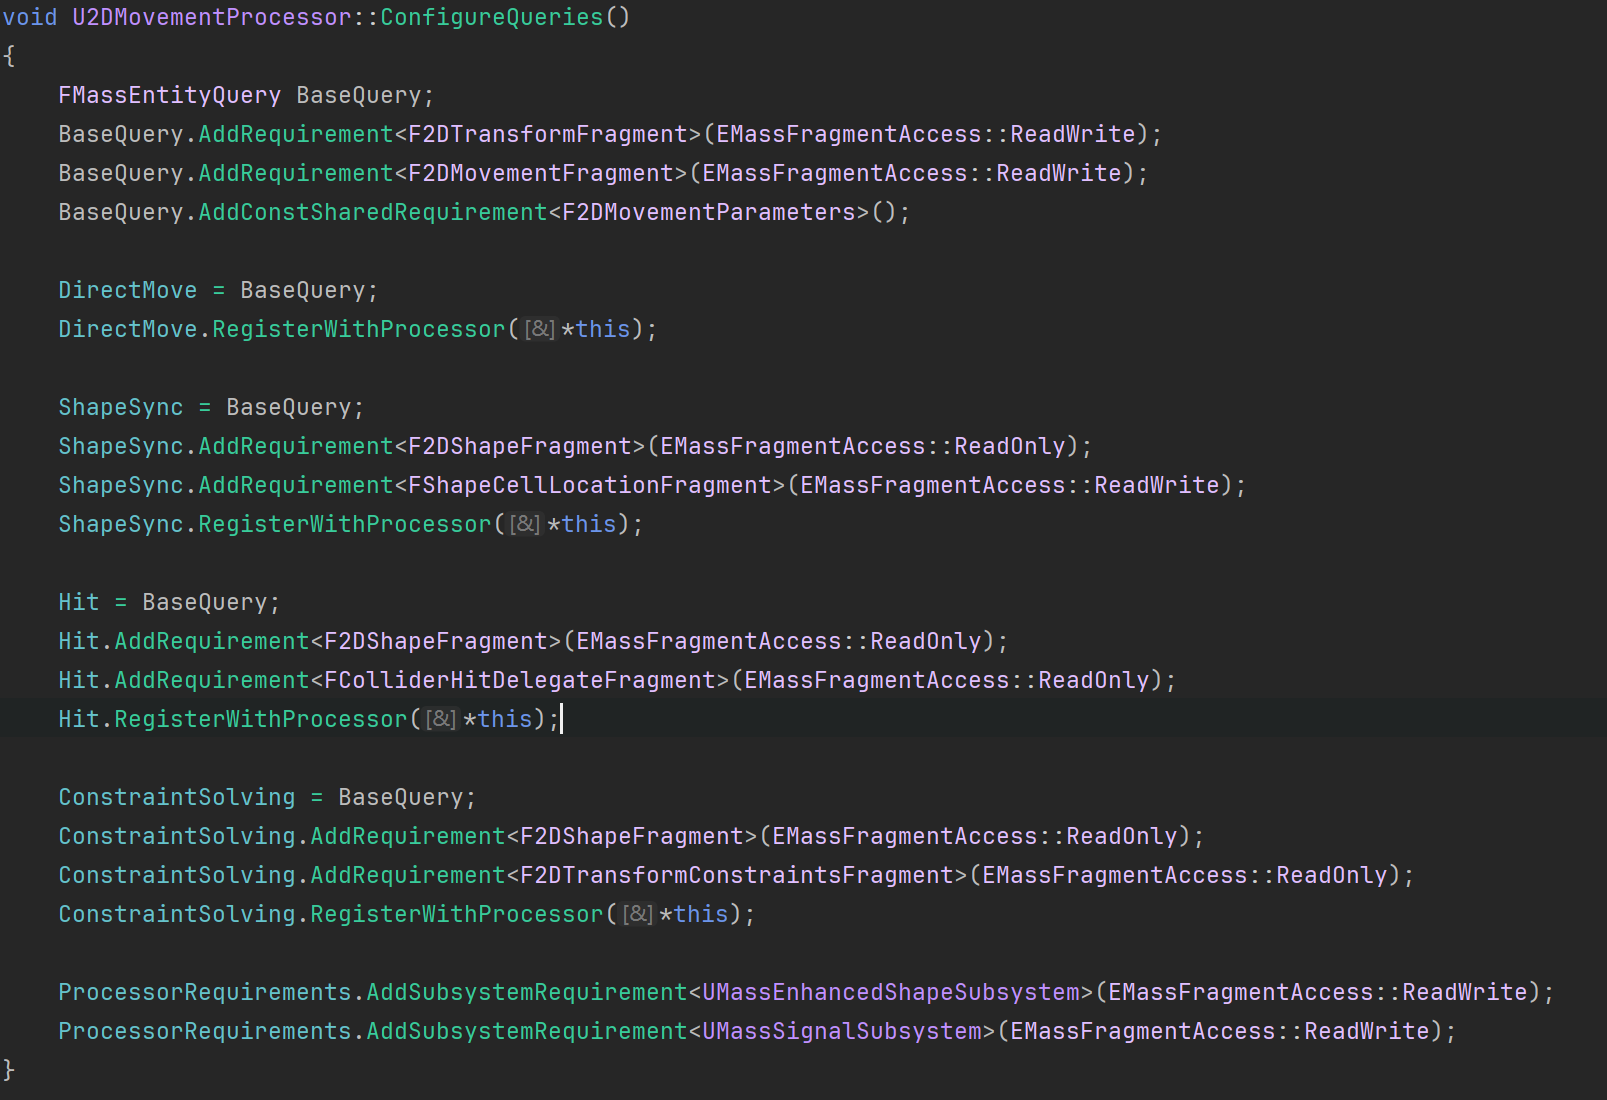
Task: Click the closing brace of the function
Action: click(x=9, y=1070)
